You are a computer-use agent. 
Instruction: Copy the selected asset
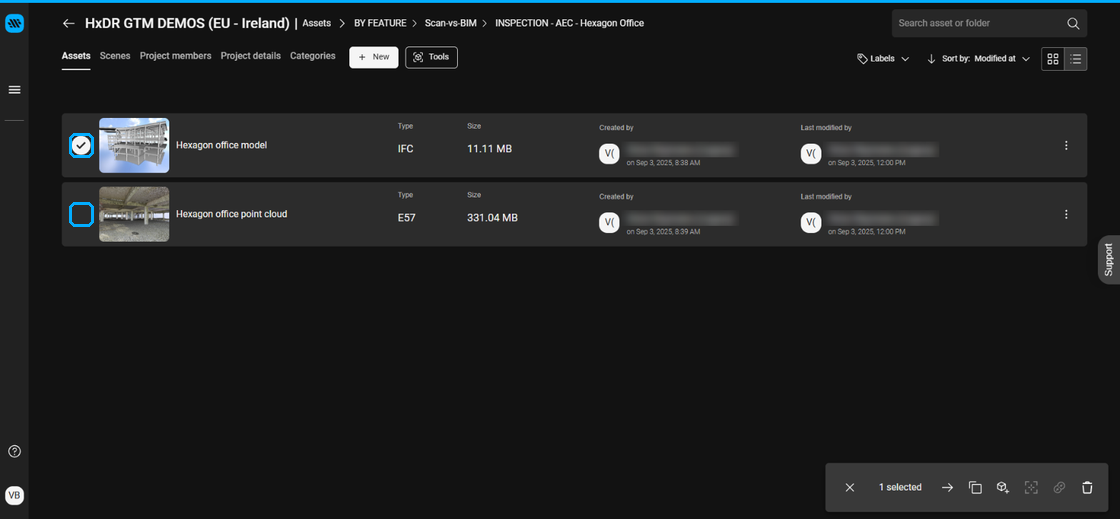[x=975, y=488]
